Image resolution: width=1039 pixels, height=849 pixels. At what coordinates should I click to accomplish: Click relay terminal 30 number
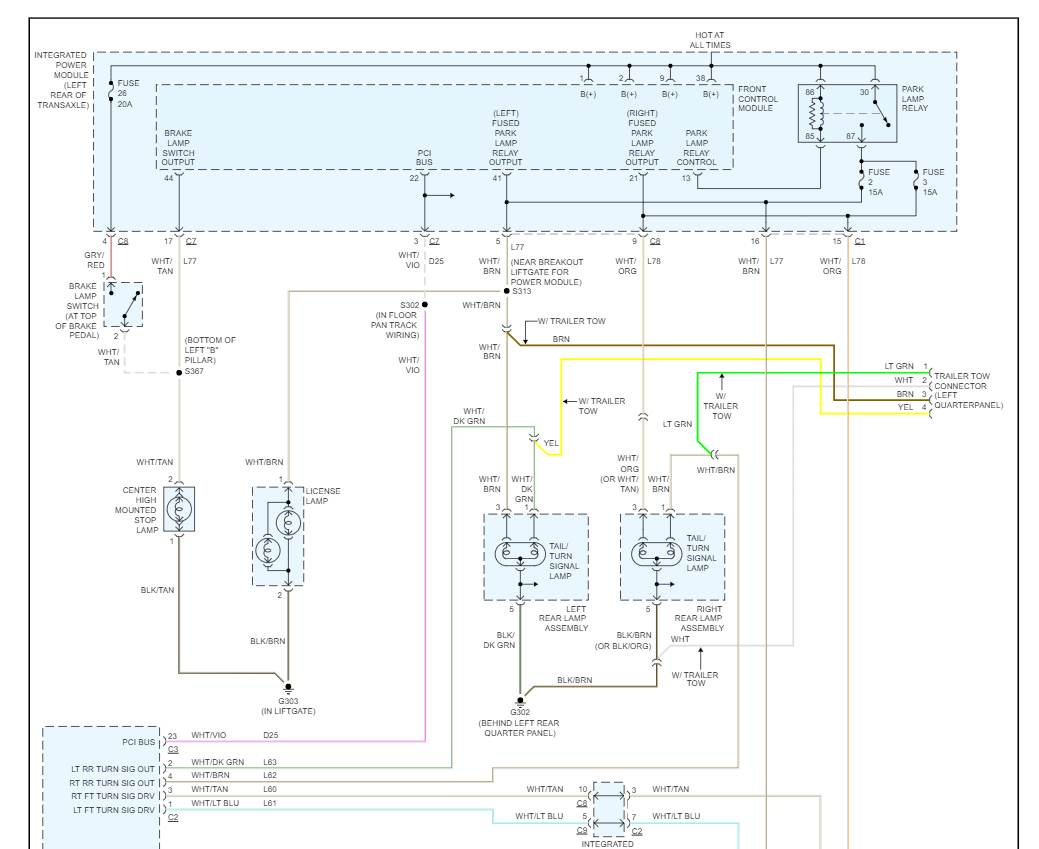[x=864, y=92]
